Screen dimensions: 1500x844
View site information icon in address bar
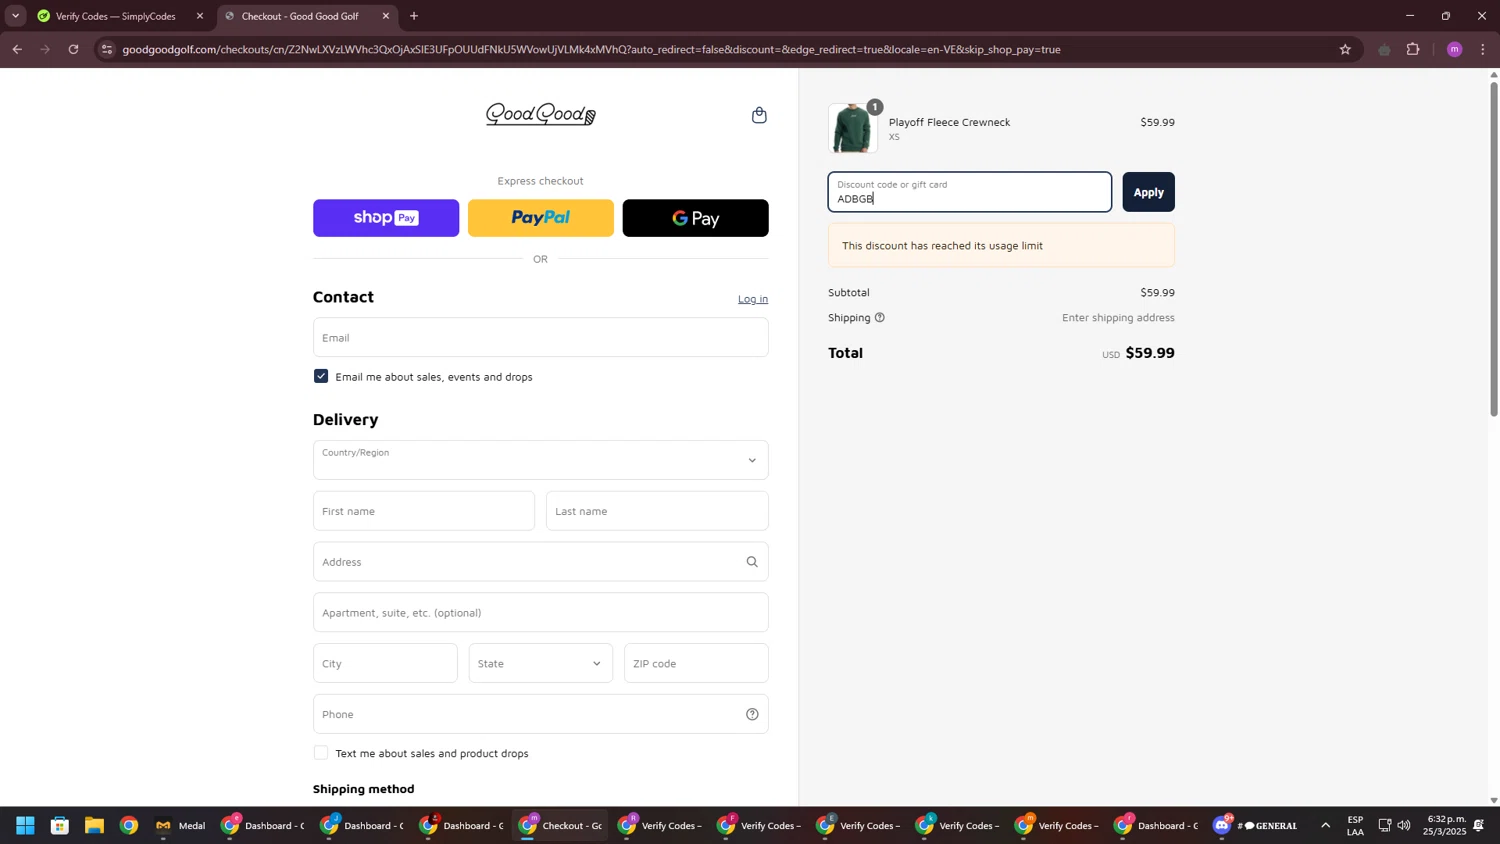[108, 49]
